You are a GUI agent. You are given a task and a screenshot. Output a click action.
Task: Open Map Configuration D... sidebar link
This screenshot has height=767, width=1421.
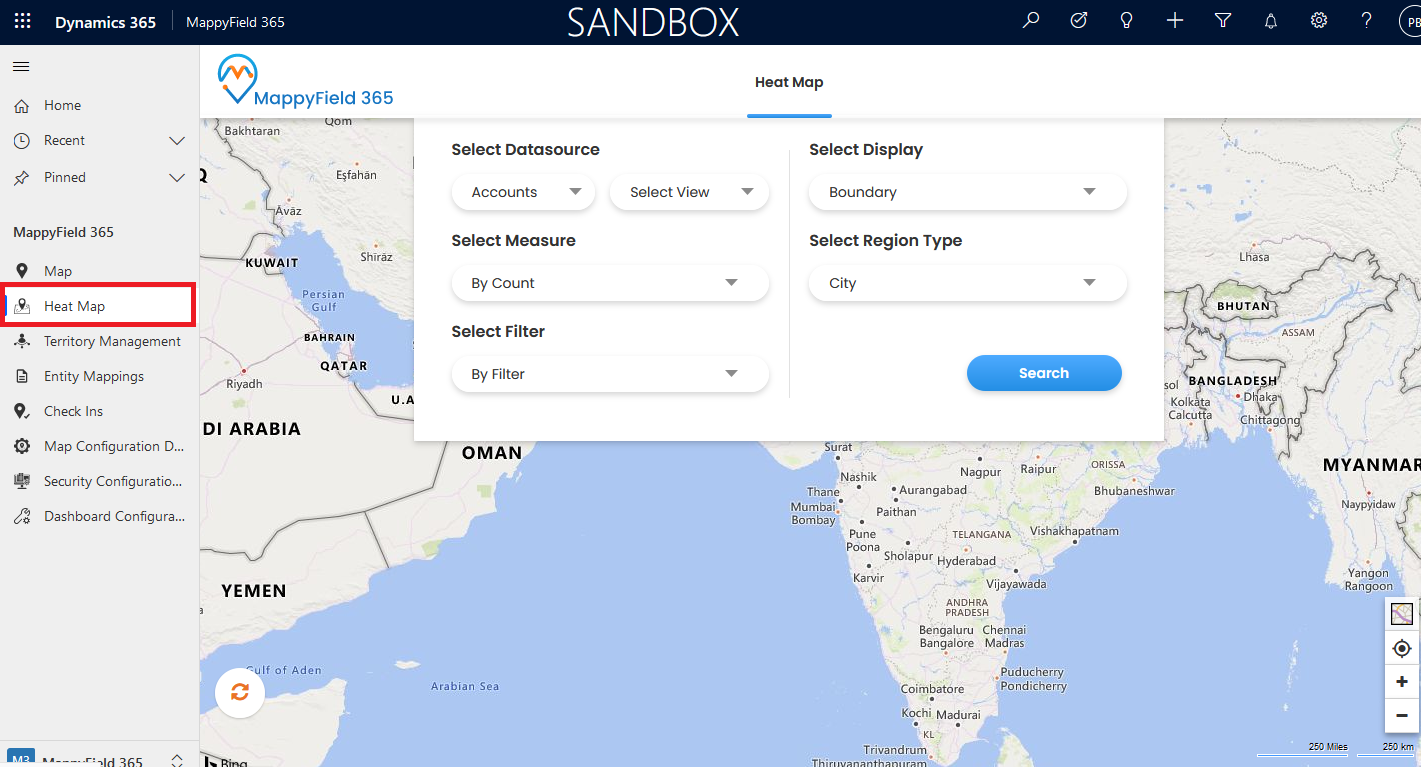115,446
